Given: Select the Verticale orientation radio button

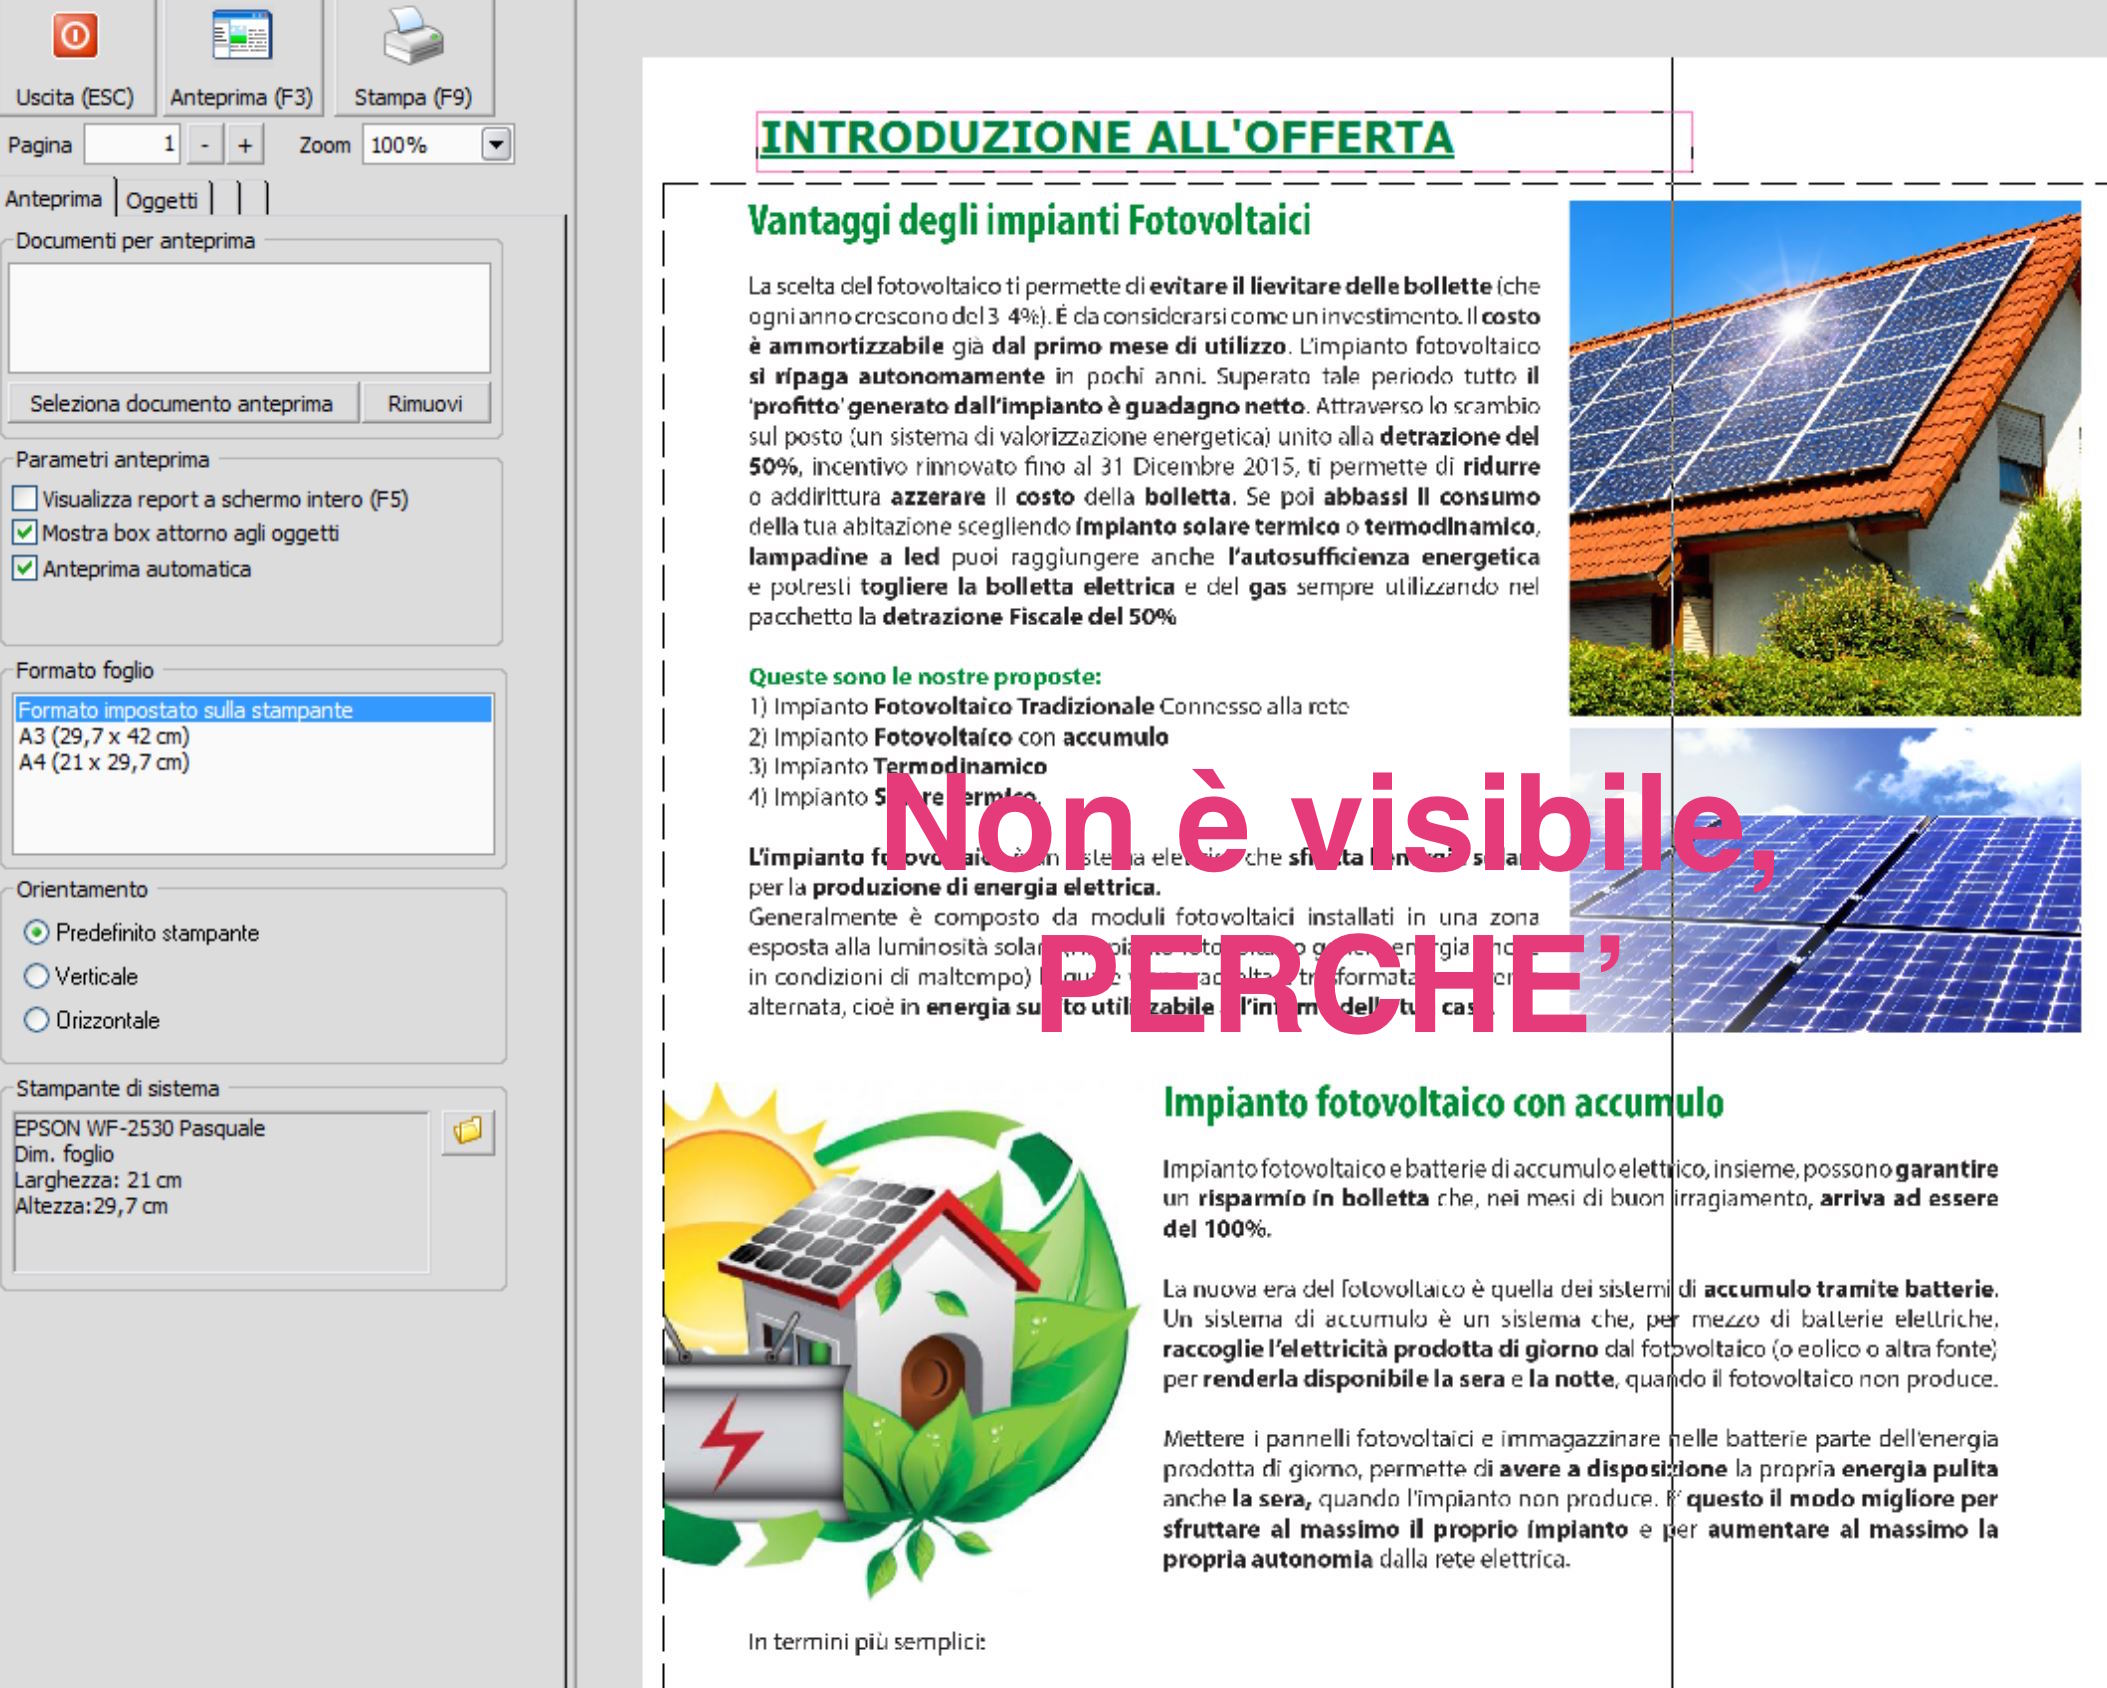Looking at the screenshot, I should (x=37, y=976).
